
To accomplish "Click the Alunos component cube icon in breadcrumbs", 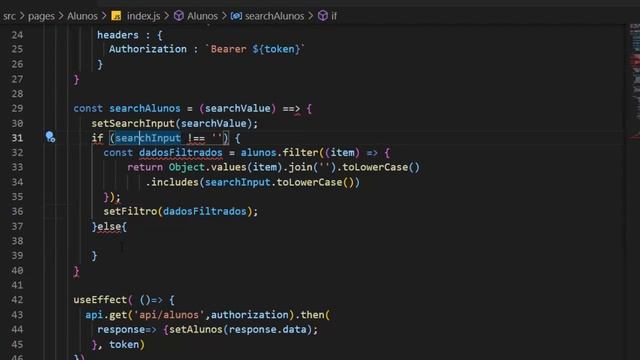I will tap(179, 16).
